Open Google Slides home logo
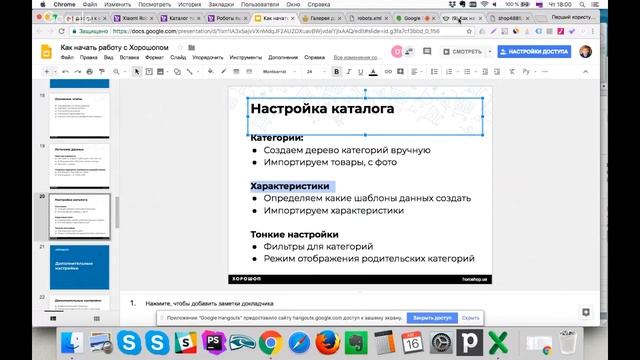 47,52
